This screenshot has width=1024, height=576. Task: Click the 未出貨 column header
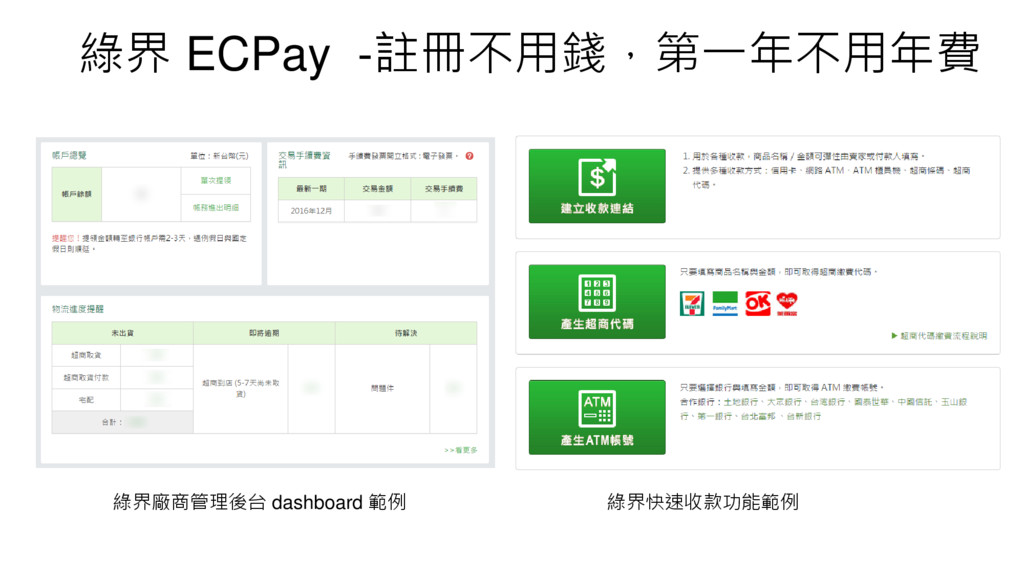pos(122,333)
